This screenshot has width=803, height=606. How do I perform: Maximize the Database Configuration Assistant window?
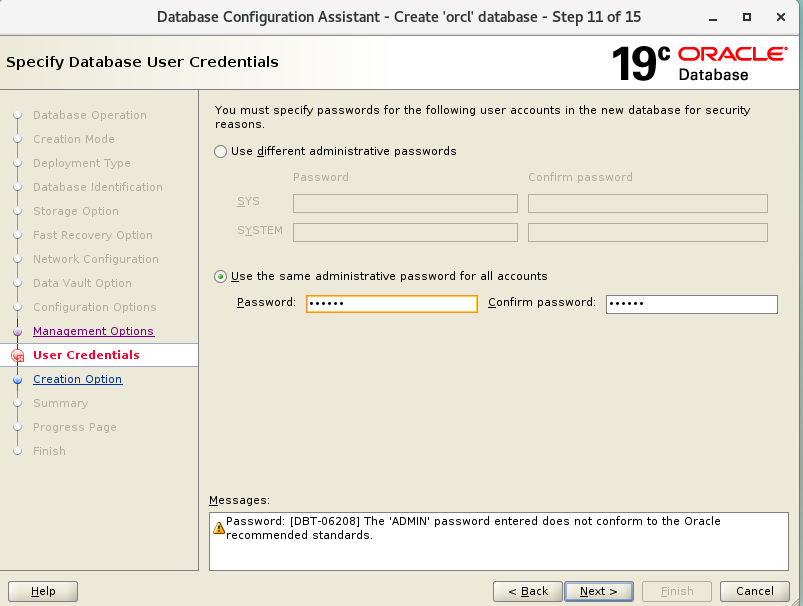[x=747, y=17]
